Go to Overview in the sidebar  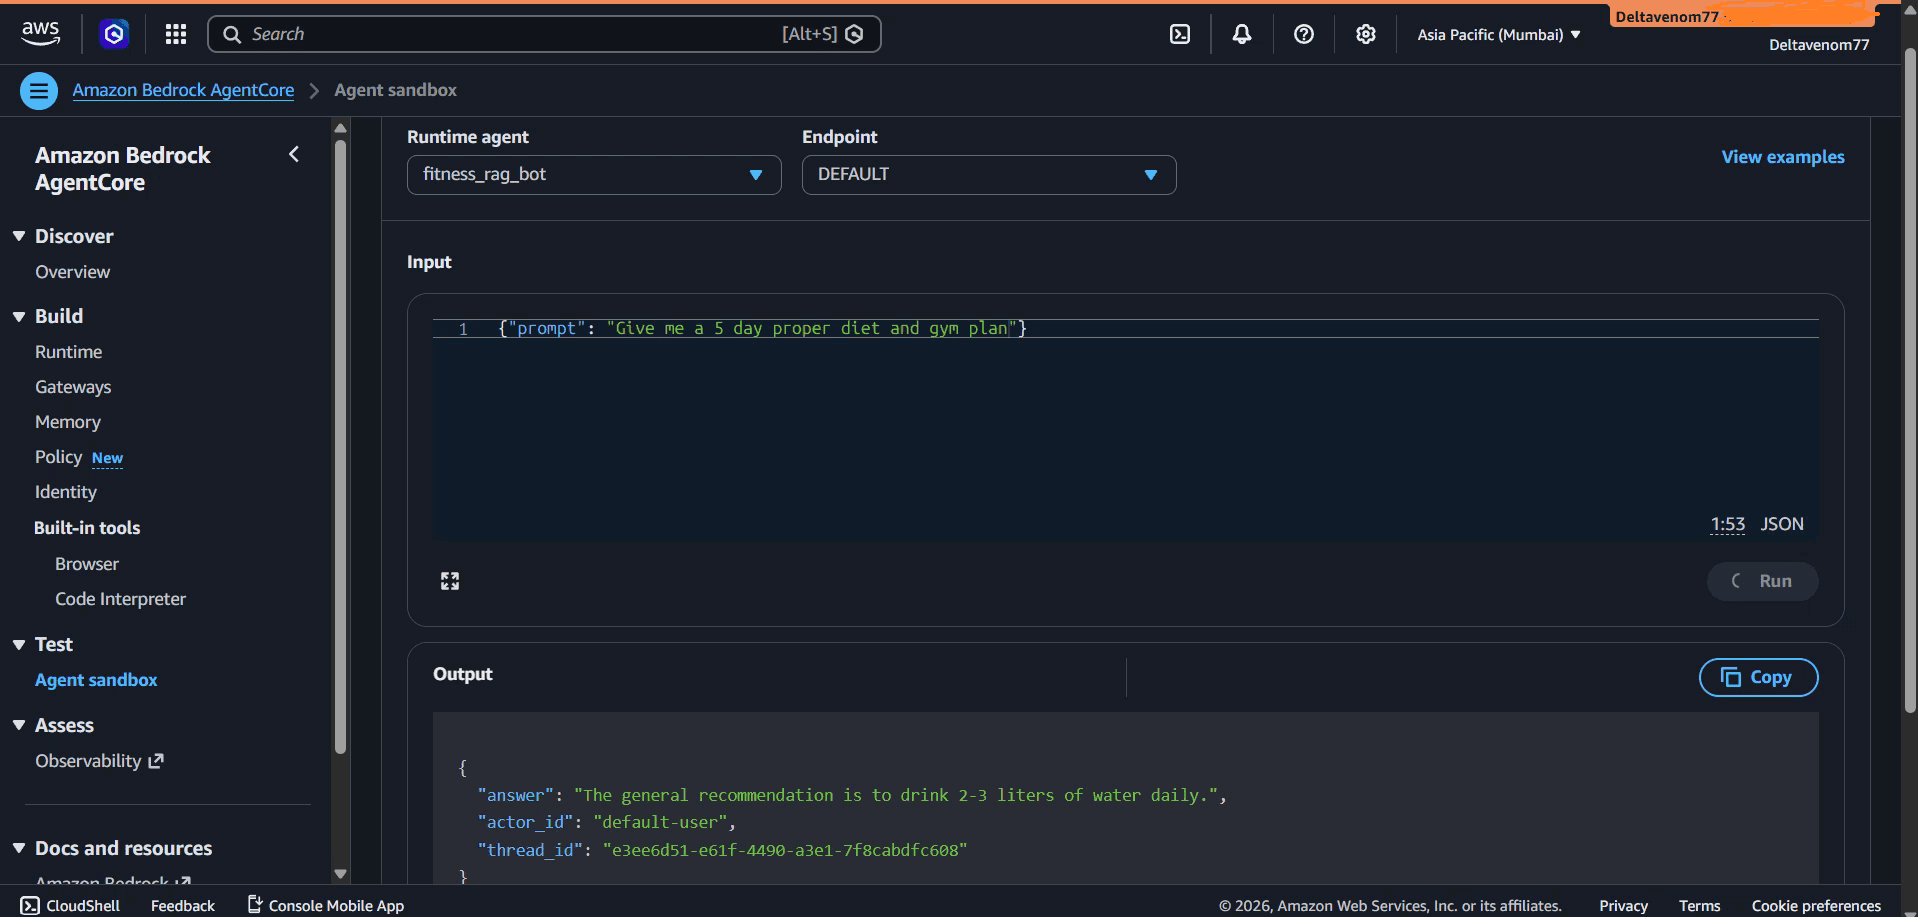point(73,272)
